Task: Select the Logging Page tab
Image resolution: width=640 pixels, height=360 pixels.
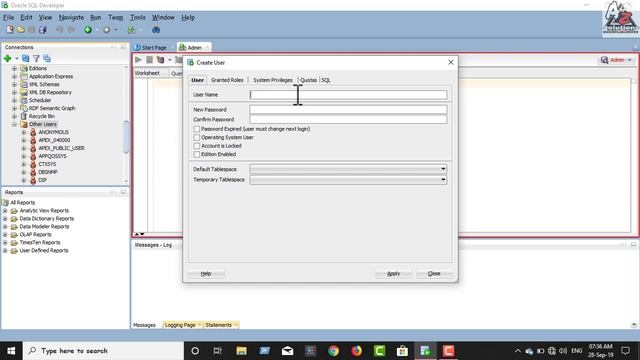Action: coord(180,325)
